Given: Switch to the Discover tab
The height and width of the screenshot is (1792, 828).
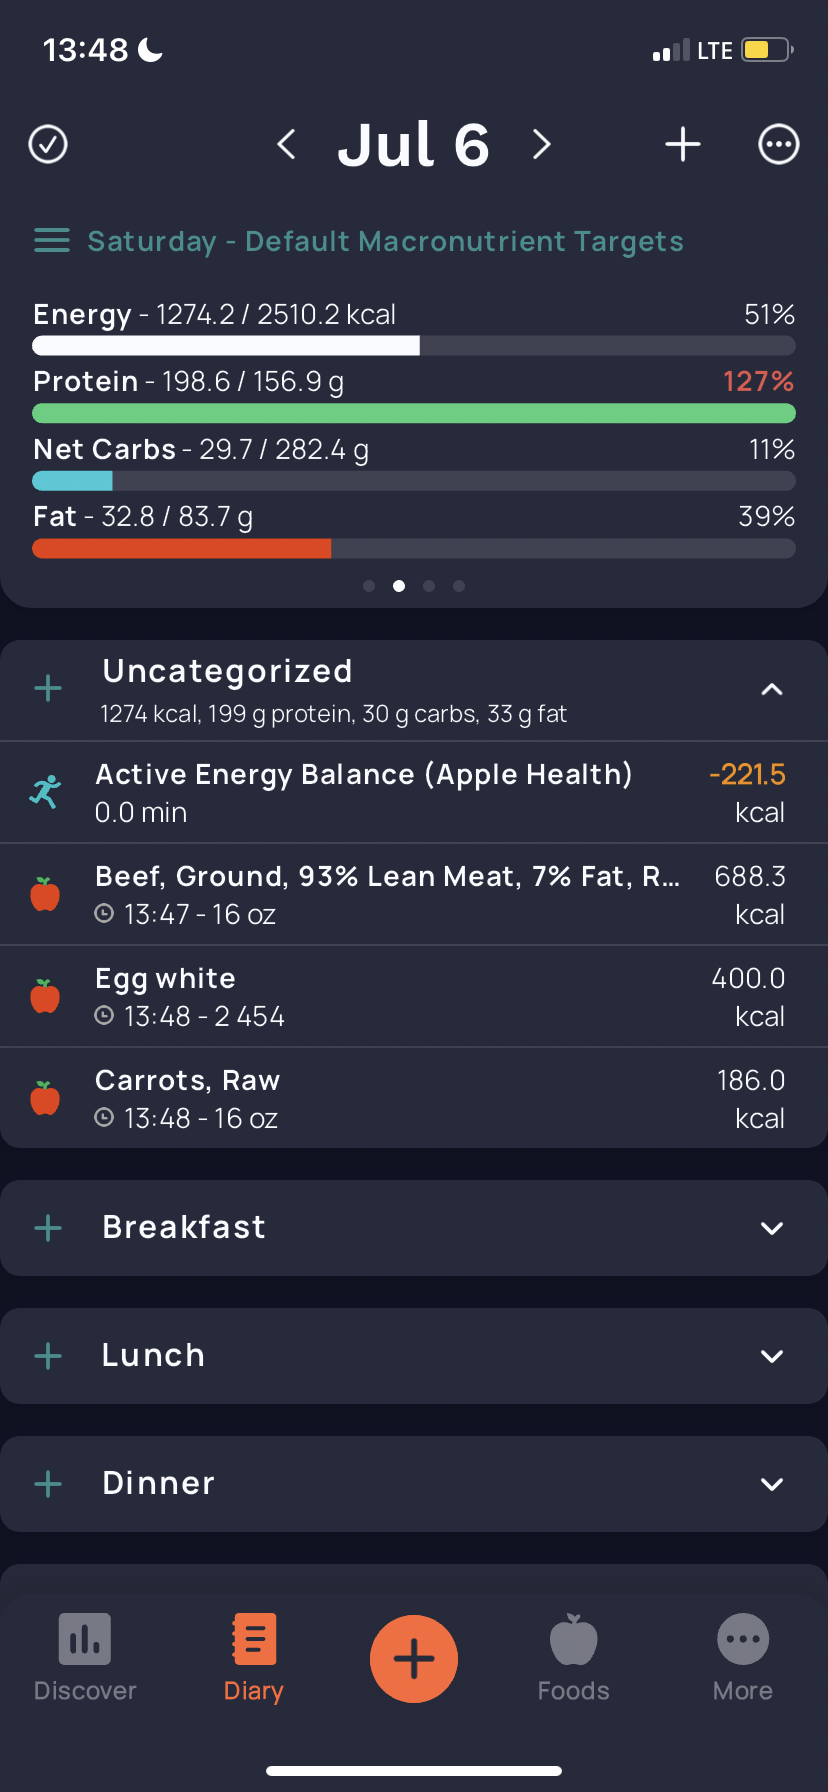Looking at the screenshot, I should tap(85, 1658).
